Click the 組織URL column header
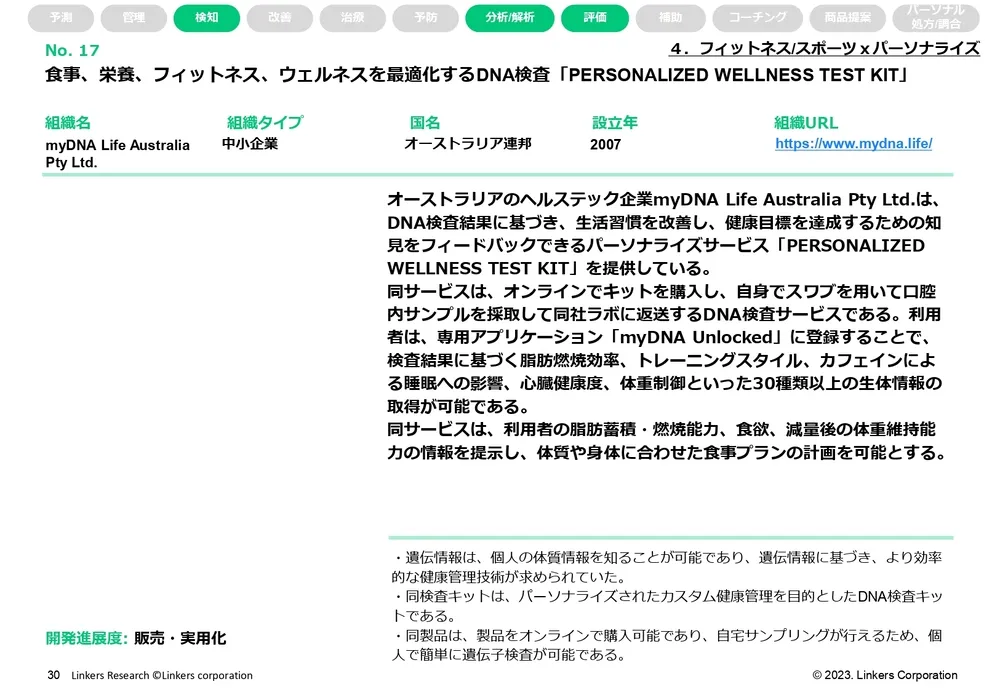The width and height of the screenshot is (1000, 692). coord(806,123)
